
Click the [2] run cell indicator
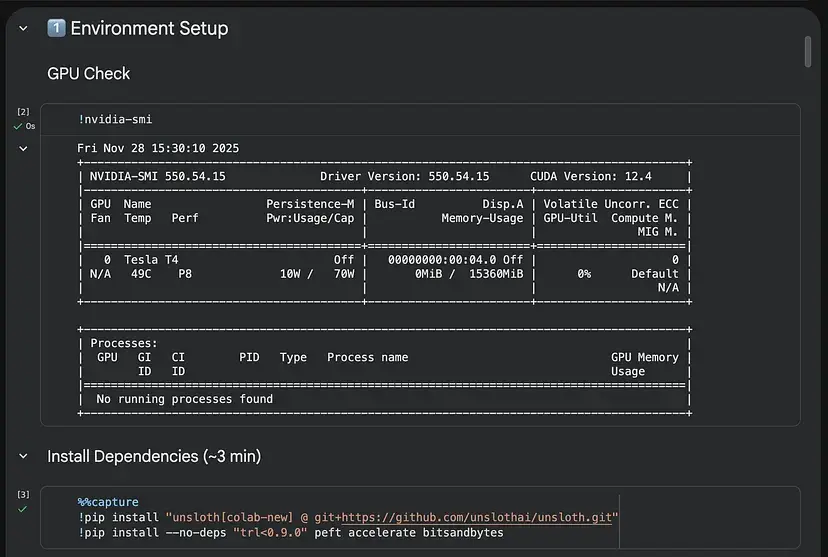pyautogui.click(x=23, y=112)
